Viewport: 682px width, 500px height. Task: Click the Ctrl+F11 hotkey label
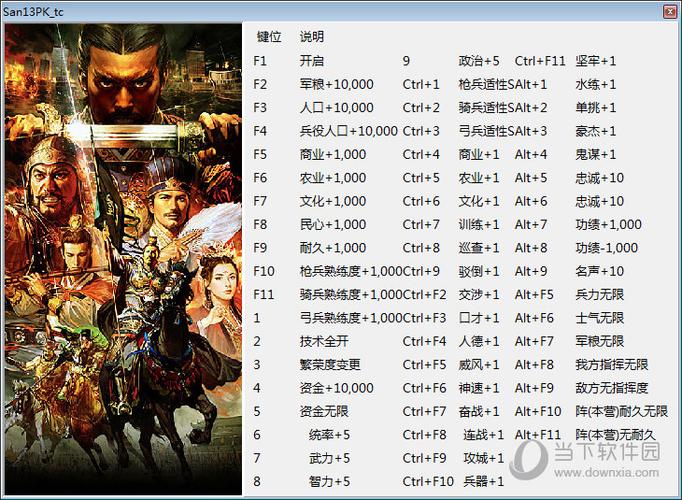540,61
